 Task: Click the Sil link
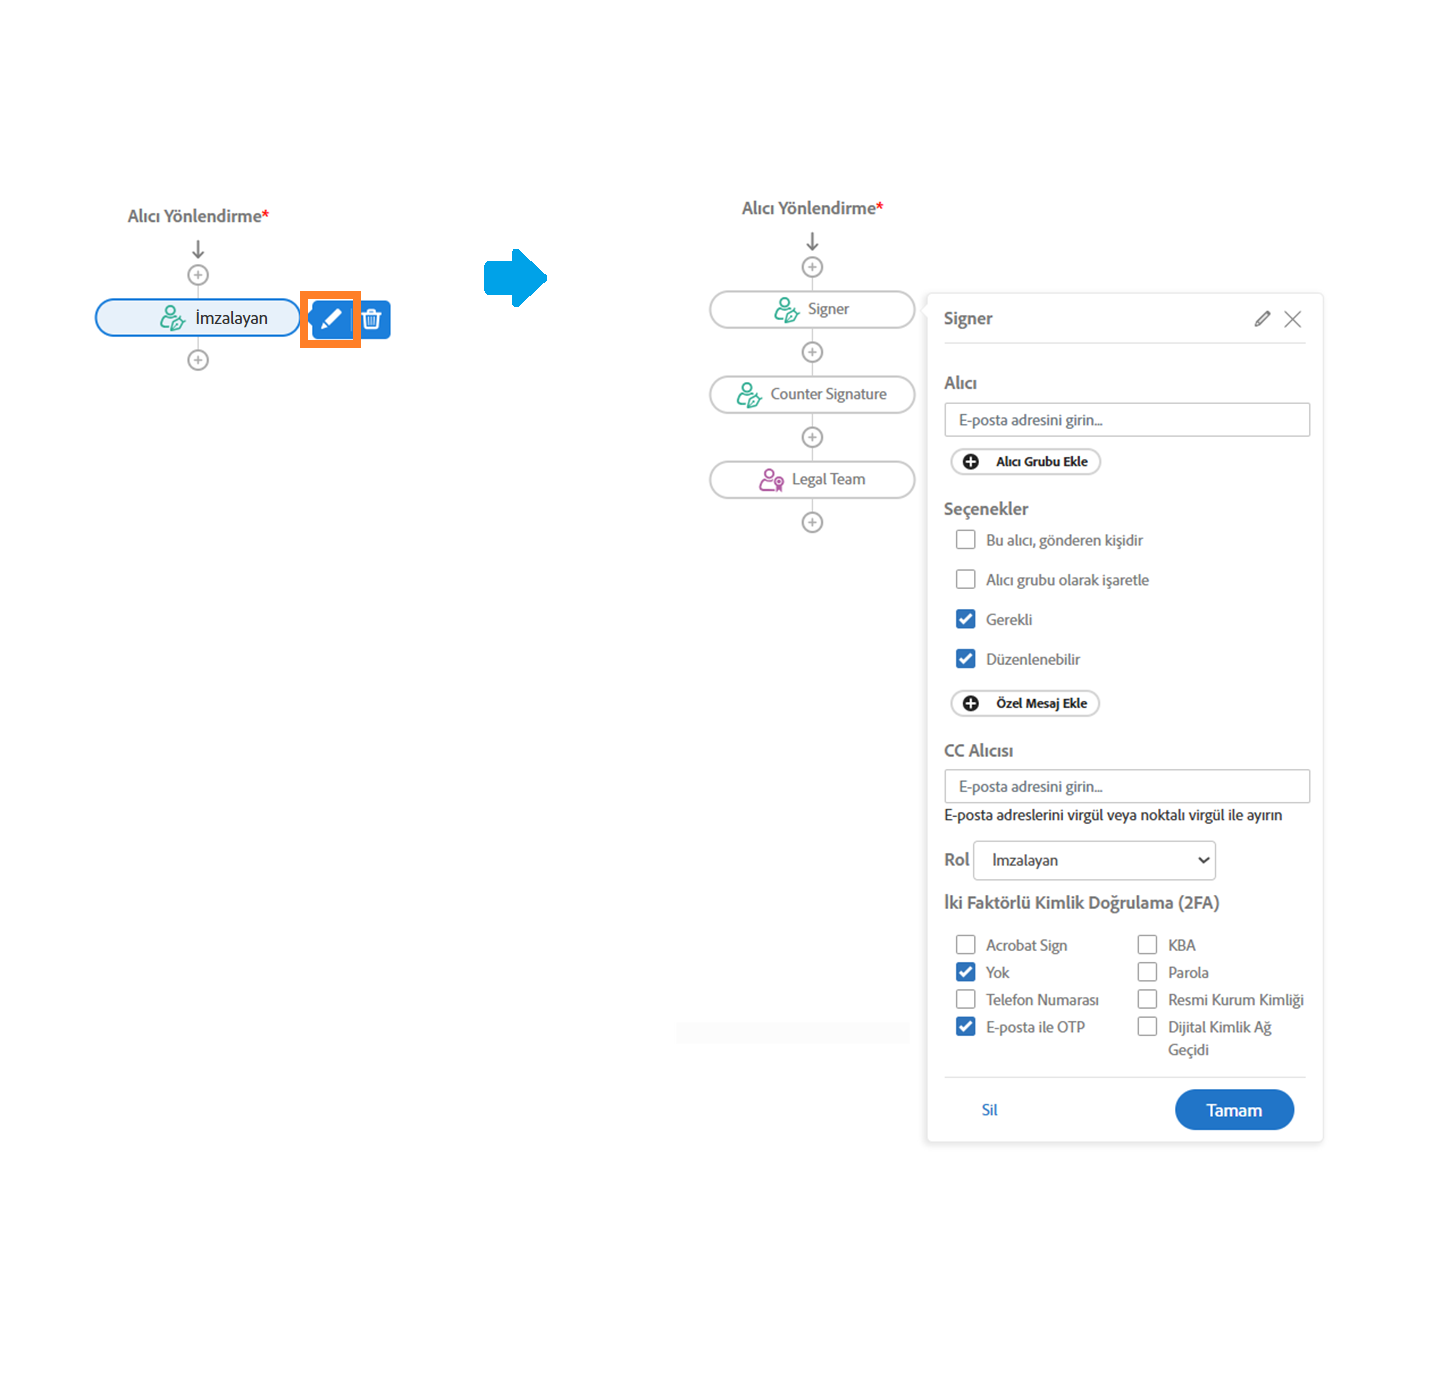pyautogui.click(x=989, y=1110)
